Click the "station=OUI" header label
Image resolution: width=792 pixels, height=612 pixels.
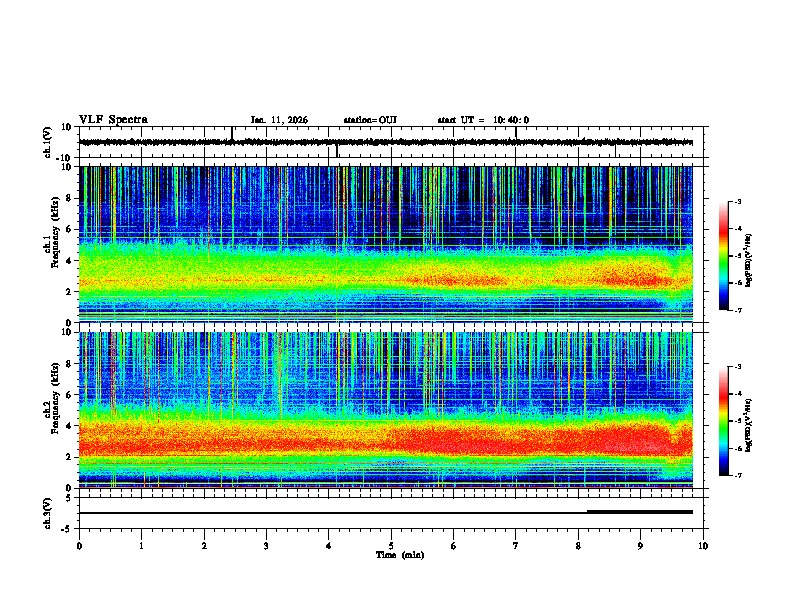370,120
